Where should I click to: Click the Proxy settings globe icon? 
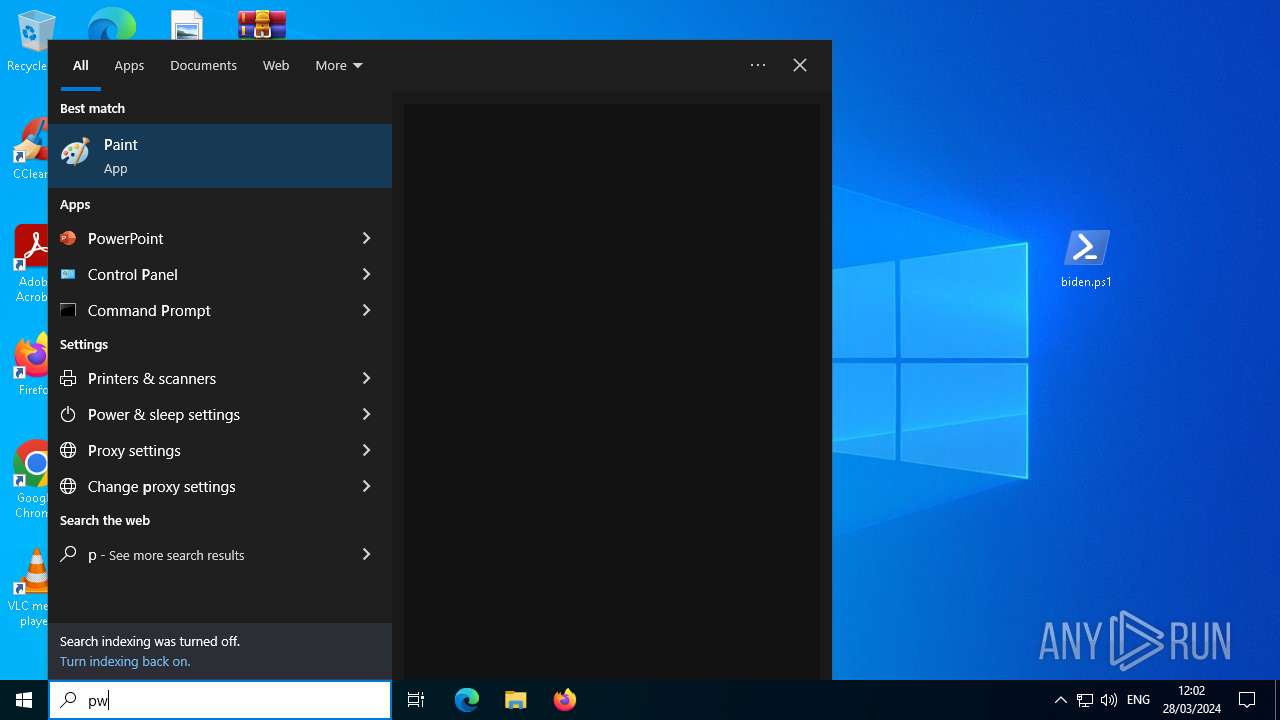point(68,450)
